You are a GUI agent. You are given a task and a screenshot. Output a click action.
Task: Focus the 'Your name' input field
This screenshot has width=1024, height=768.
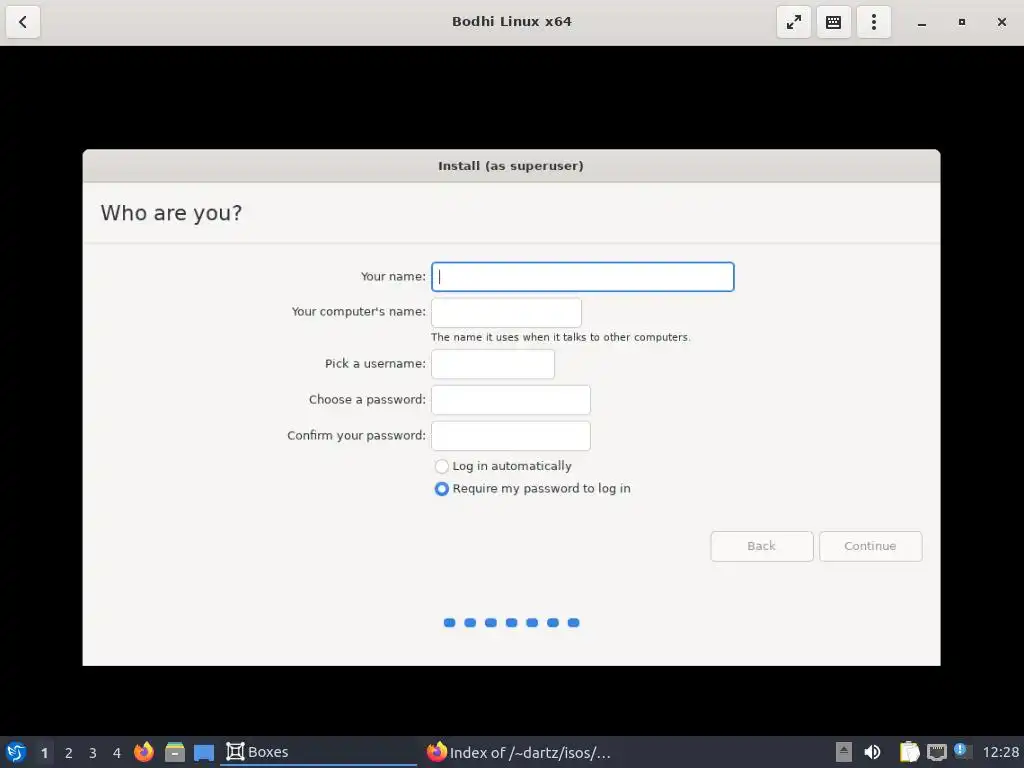[583, 277]
